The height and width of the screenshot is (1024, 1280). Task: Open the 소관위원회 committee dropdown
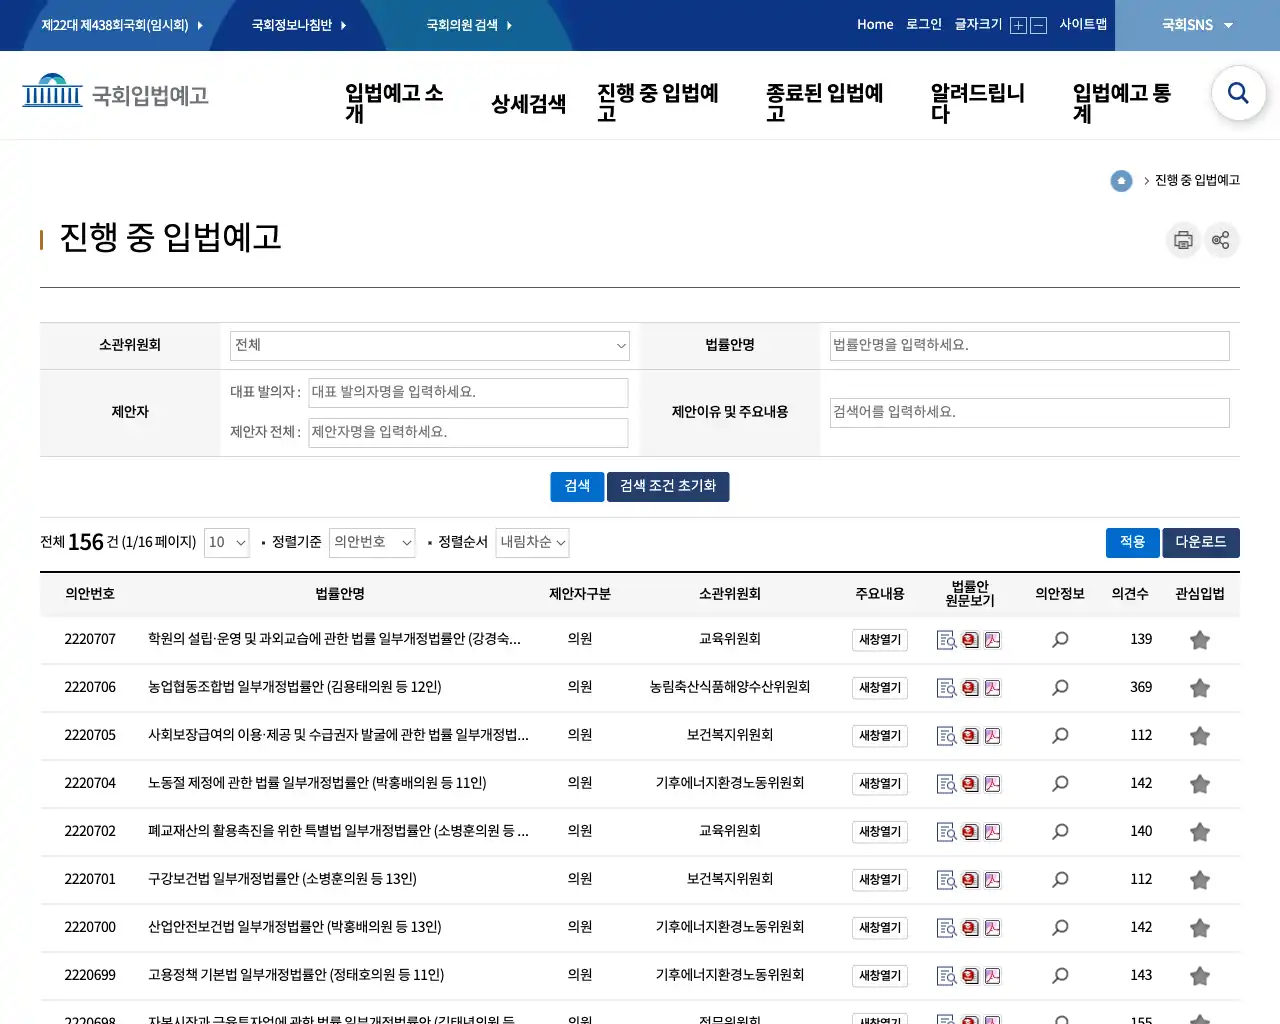(430, 346)
